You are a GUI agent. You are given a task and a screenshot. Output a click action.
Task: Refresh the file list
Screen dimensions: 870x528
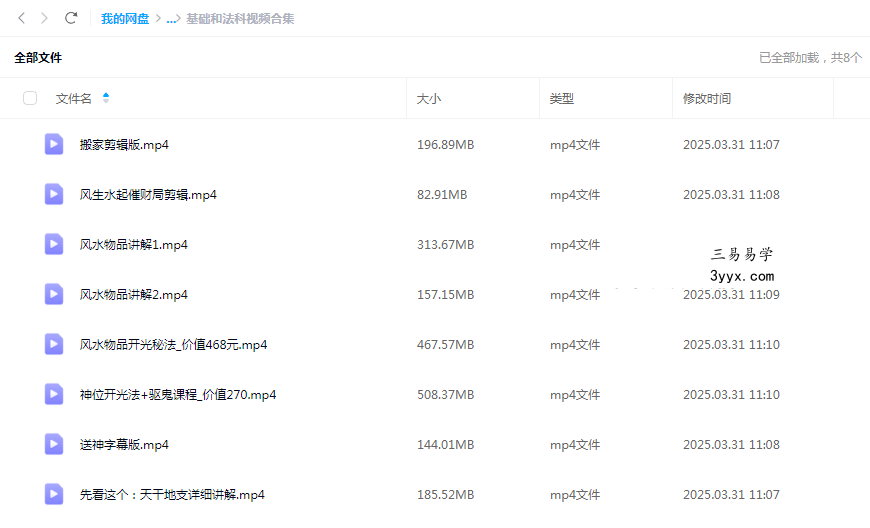tap(70, 18)
